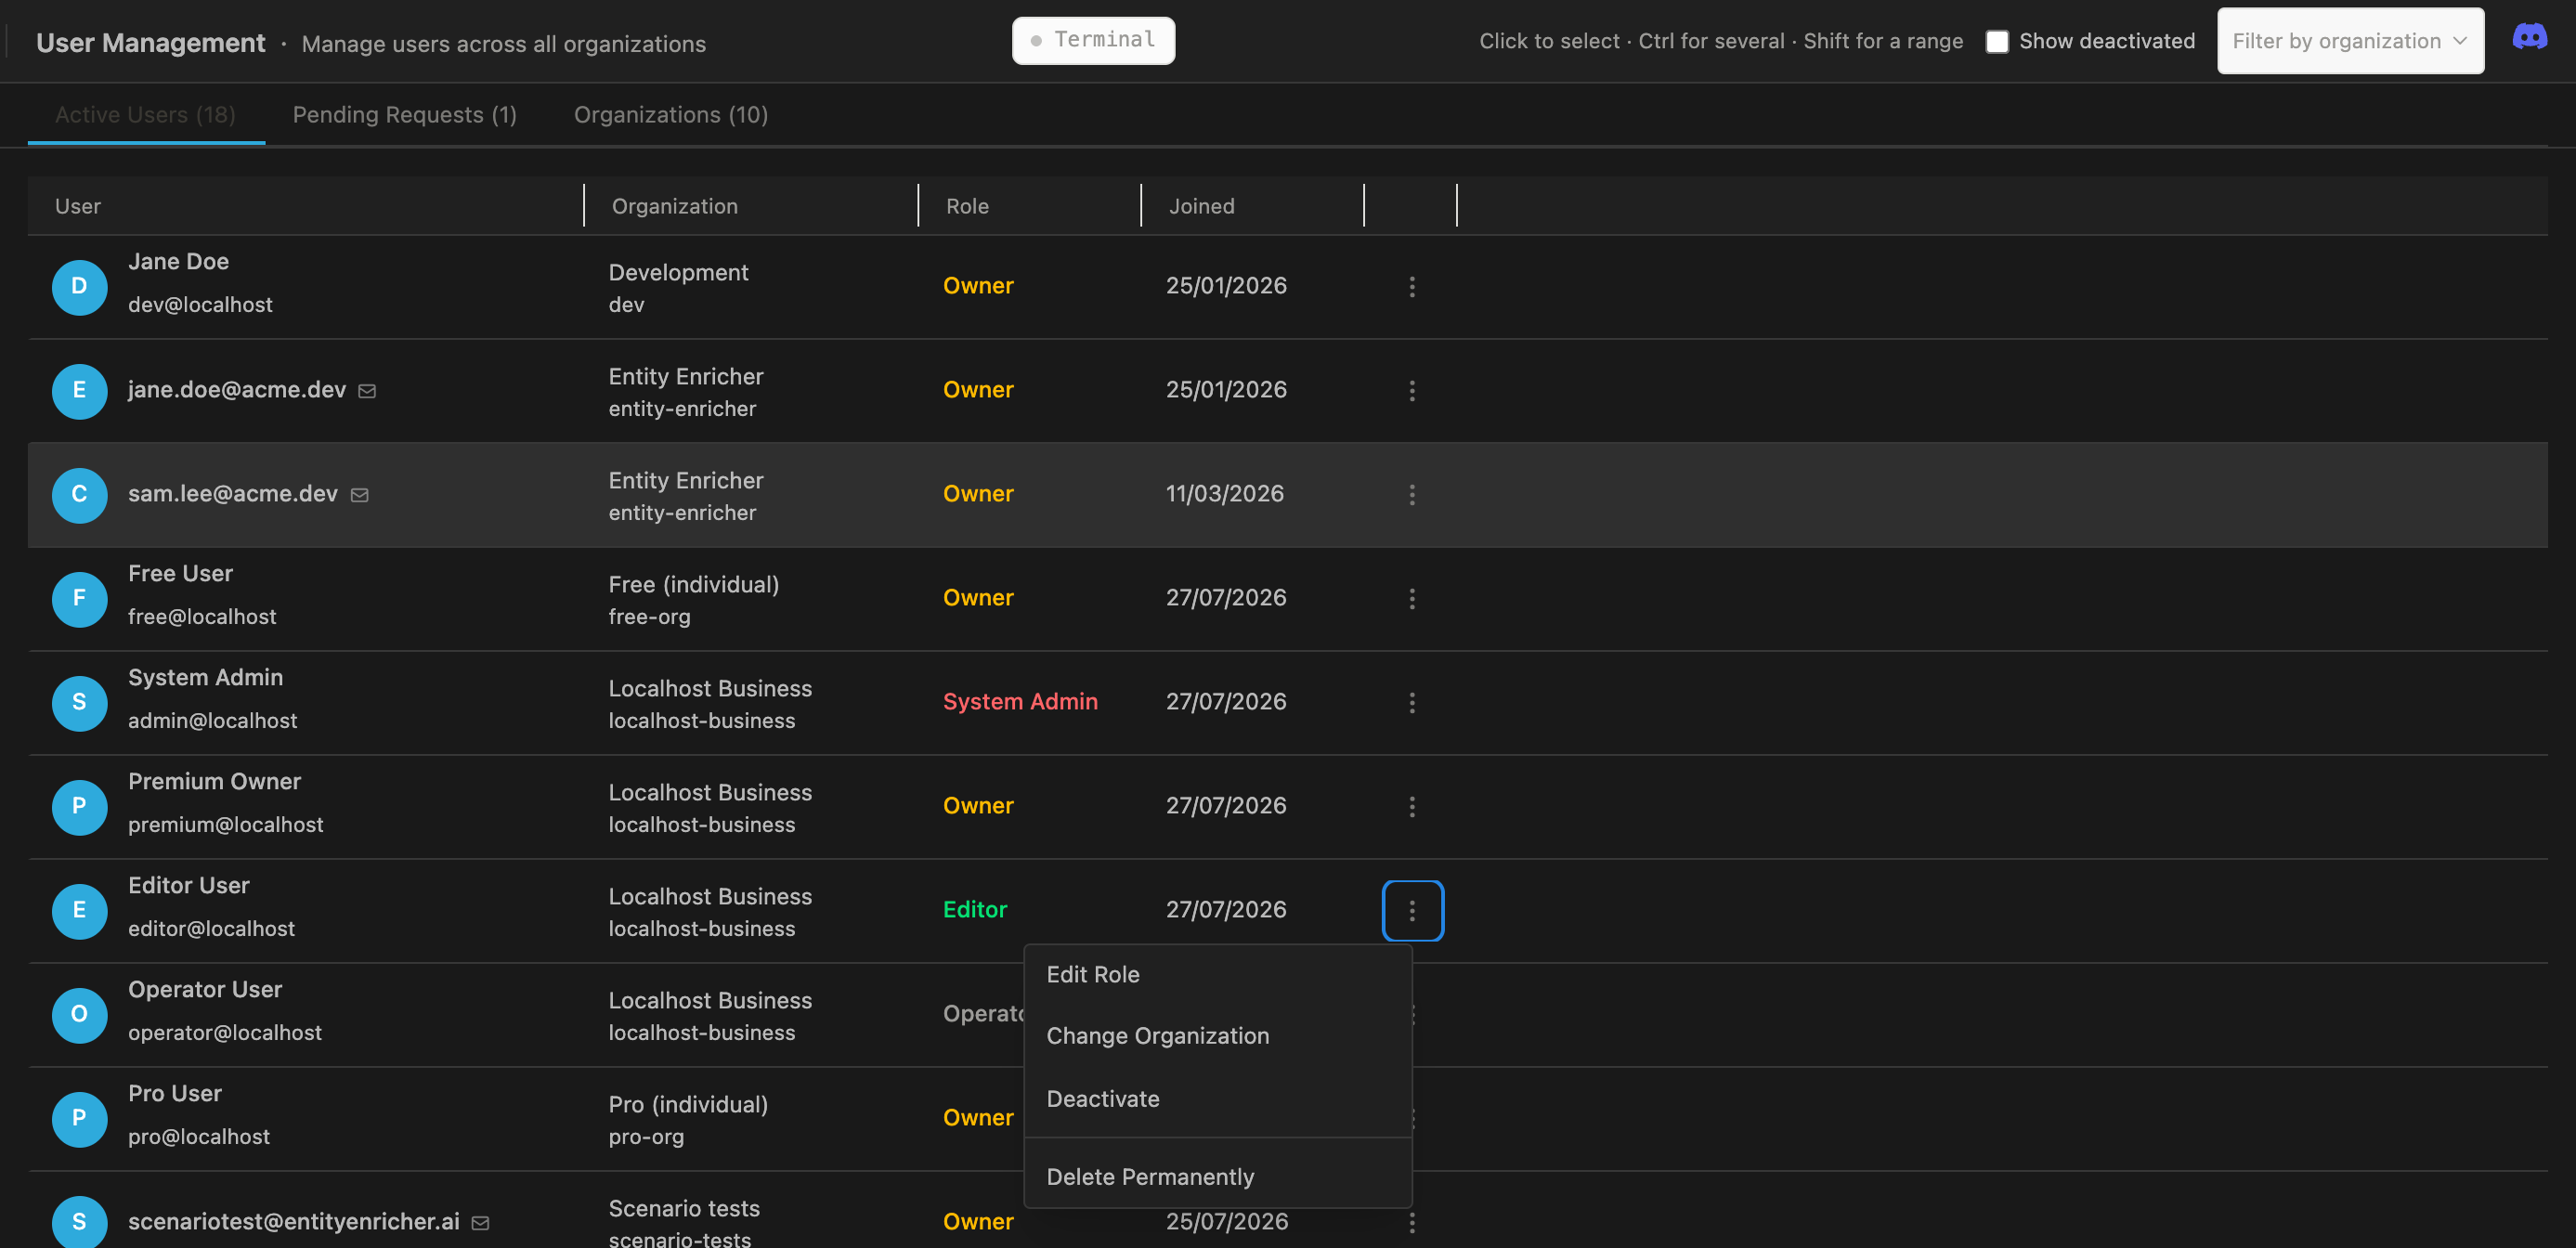Screen dimensions: 2576x1248
Task: Click the D avatar of Jane Doe
Action: (x=79, y=287)
